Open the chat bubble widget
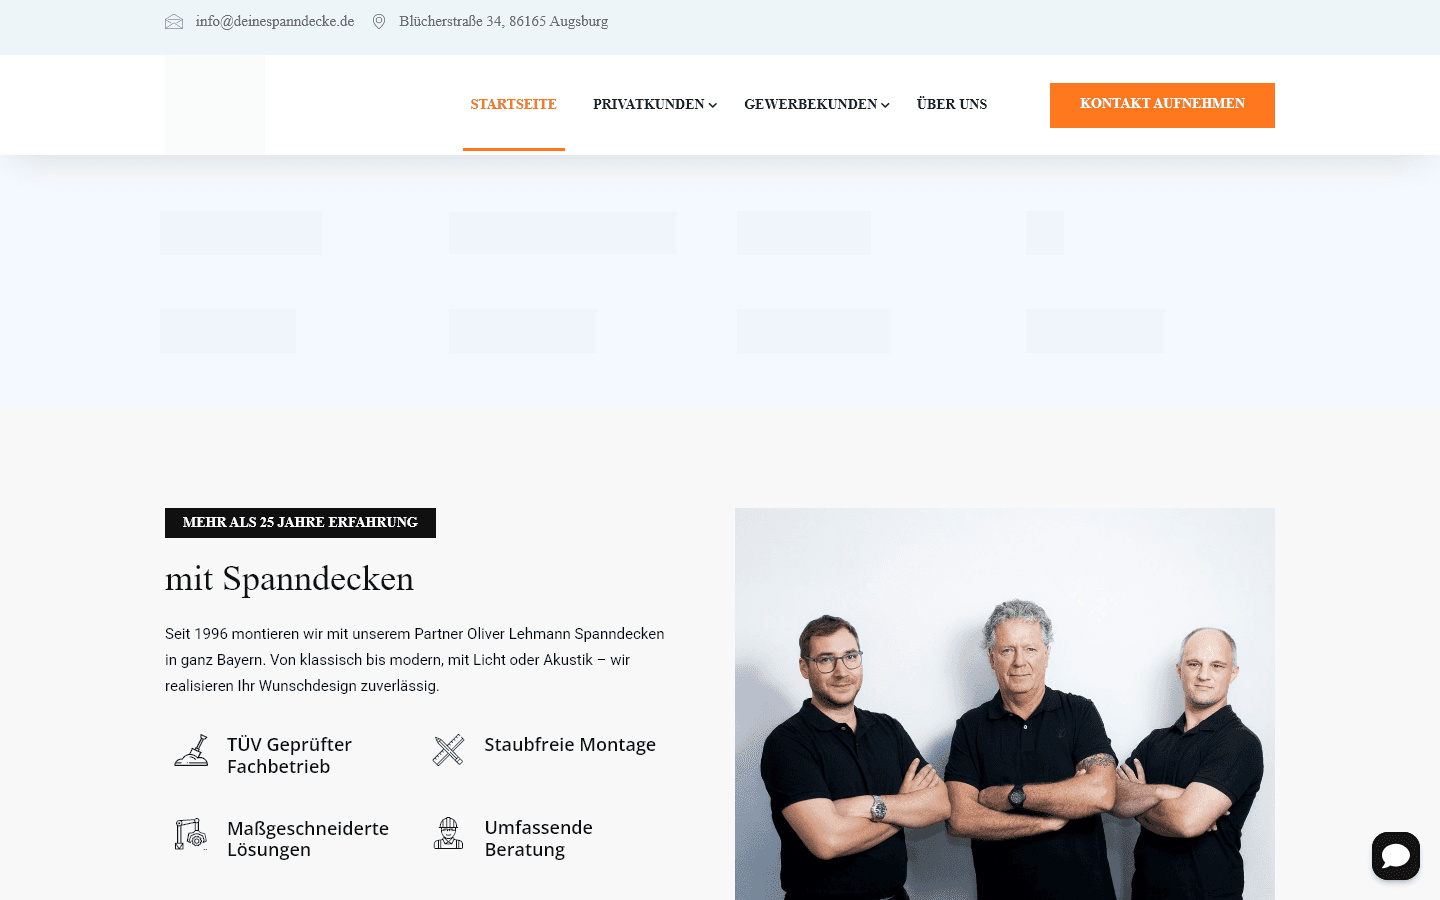Viewport: 1440px width, 900px height. pyautogui.click(x=1396, y=856)
